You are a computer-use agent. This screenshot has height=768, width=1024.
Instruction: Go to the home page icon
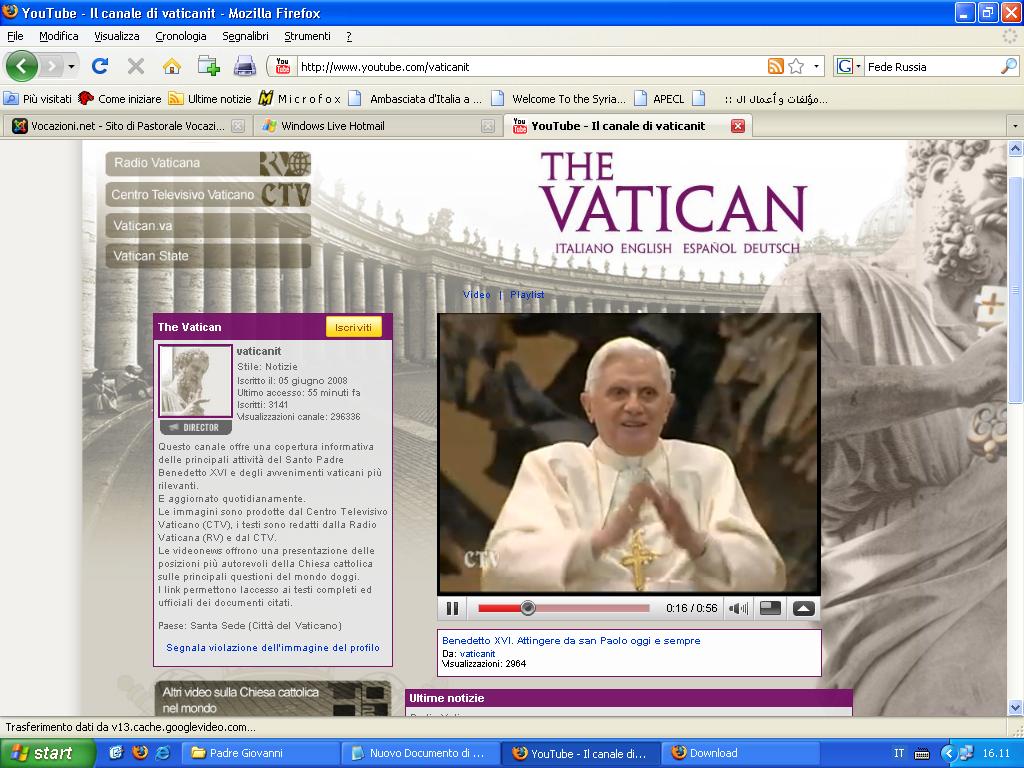tap(172, 66)
